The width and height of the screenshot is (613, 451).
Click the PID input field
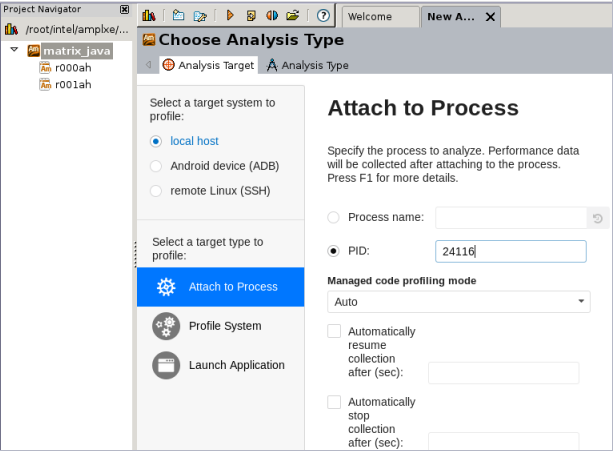[x=510, y=251]
